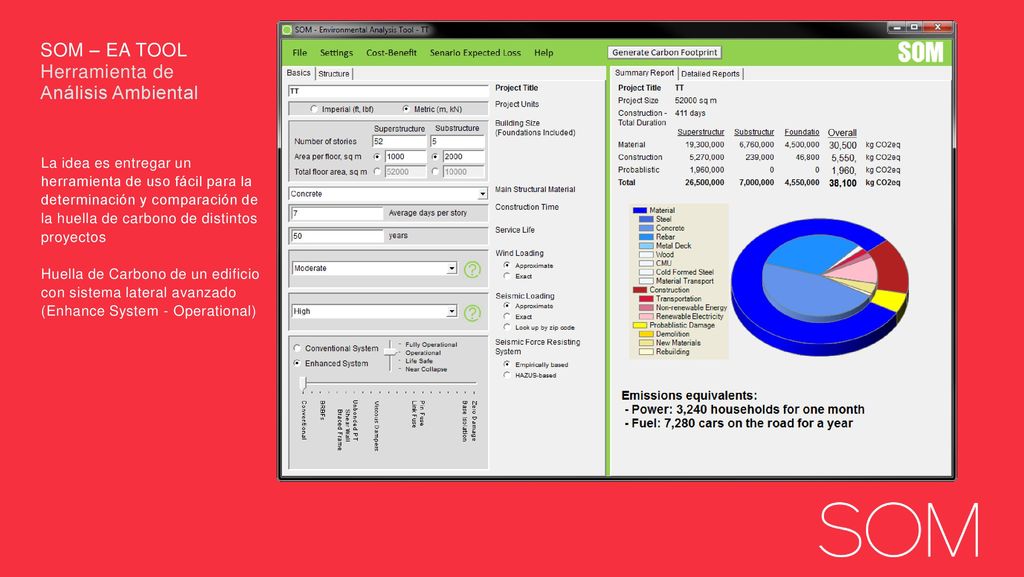This screenshot has width=1024, height=577.
Task: Choose the Empirically based option
Action: pyautogui.click(x=507, y=364)
